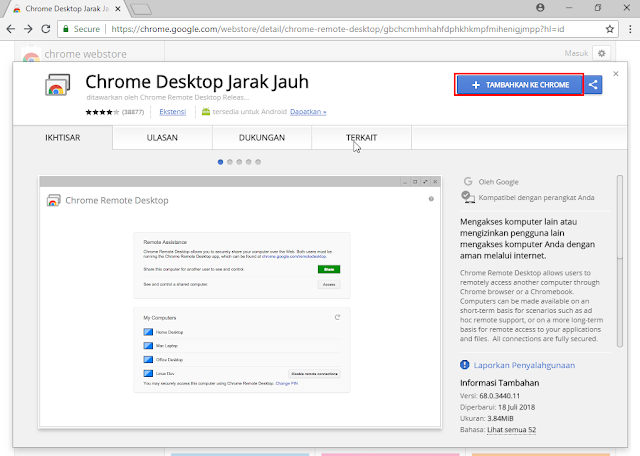Select the fourth carousel dot
The width and height of the screenshot is (640, 456).
pyautogui.click(x=249, y=162)
